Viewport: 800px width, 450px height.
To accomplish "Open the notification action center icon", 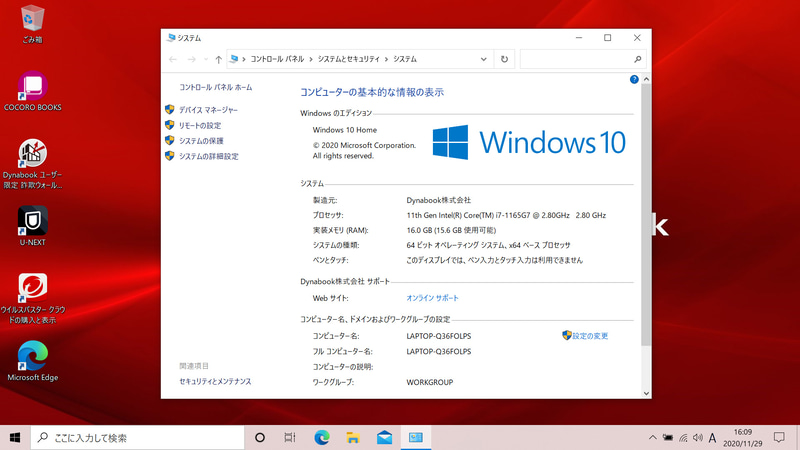I will click(x=779, y=438).
